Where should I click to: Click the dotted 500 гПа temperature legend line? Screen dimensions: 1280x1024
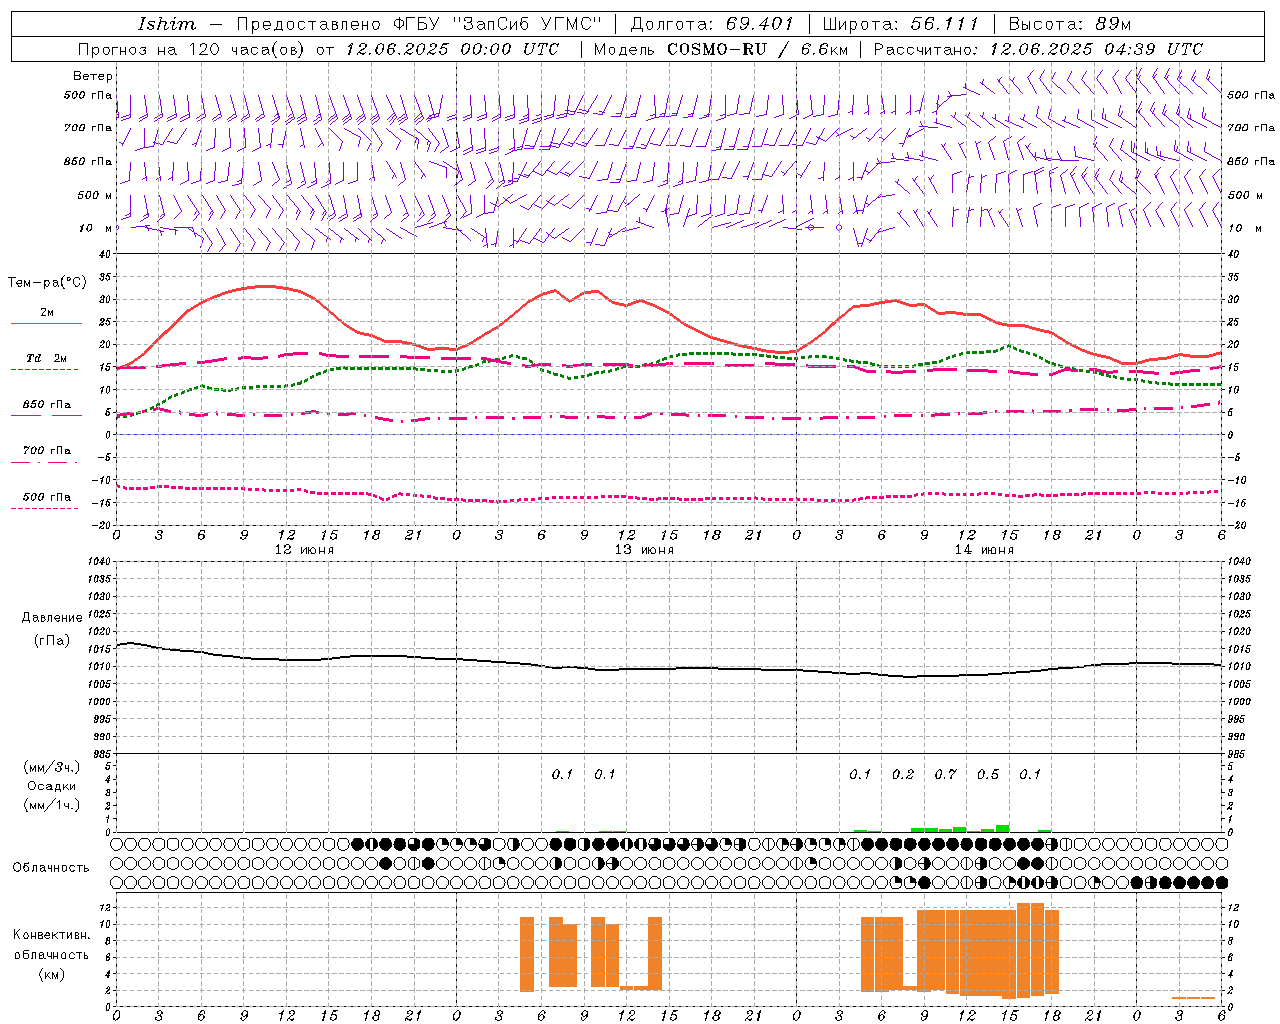(x=45, y=508)
